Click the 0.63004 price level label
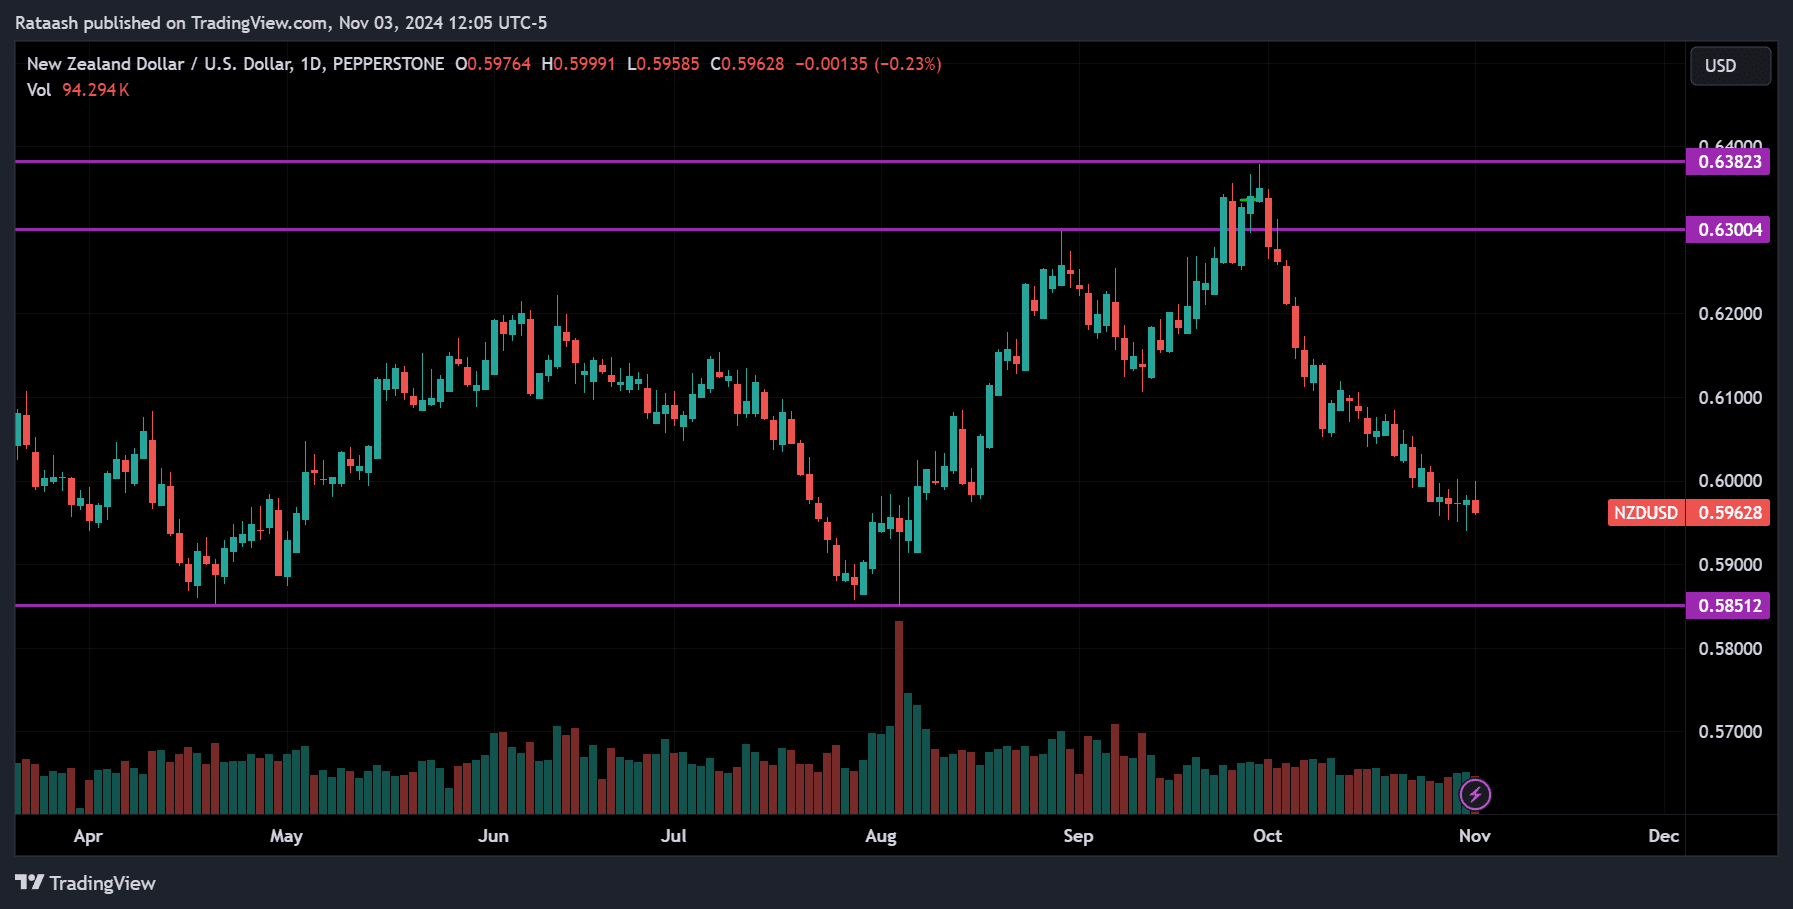1793x909 pixels. click(1728, 230)
